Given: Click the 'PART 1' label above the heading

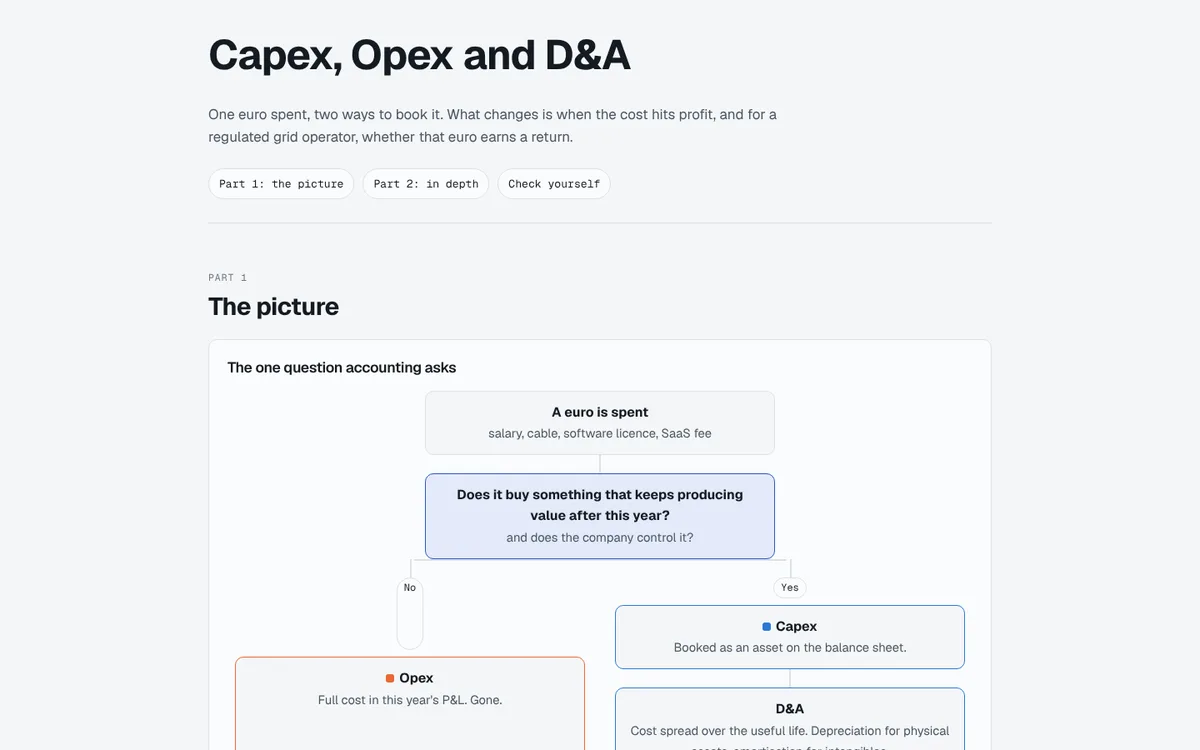Looking at the screenshot, I should tap(228, 277).
